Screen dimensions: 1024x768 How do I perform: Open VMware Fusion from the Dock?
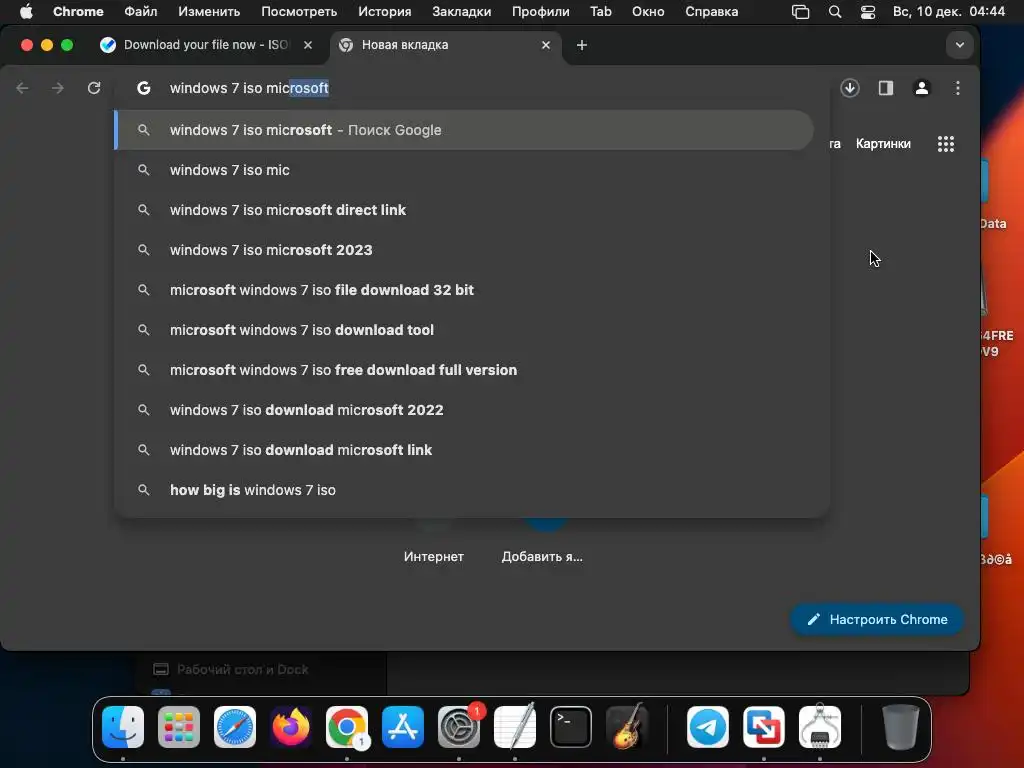point(764,727)
